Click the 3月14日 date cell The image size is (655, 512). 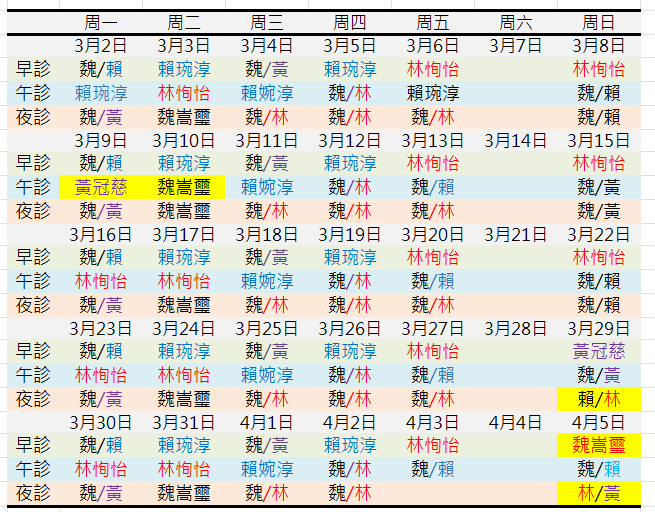(x=515, y=140)
